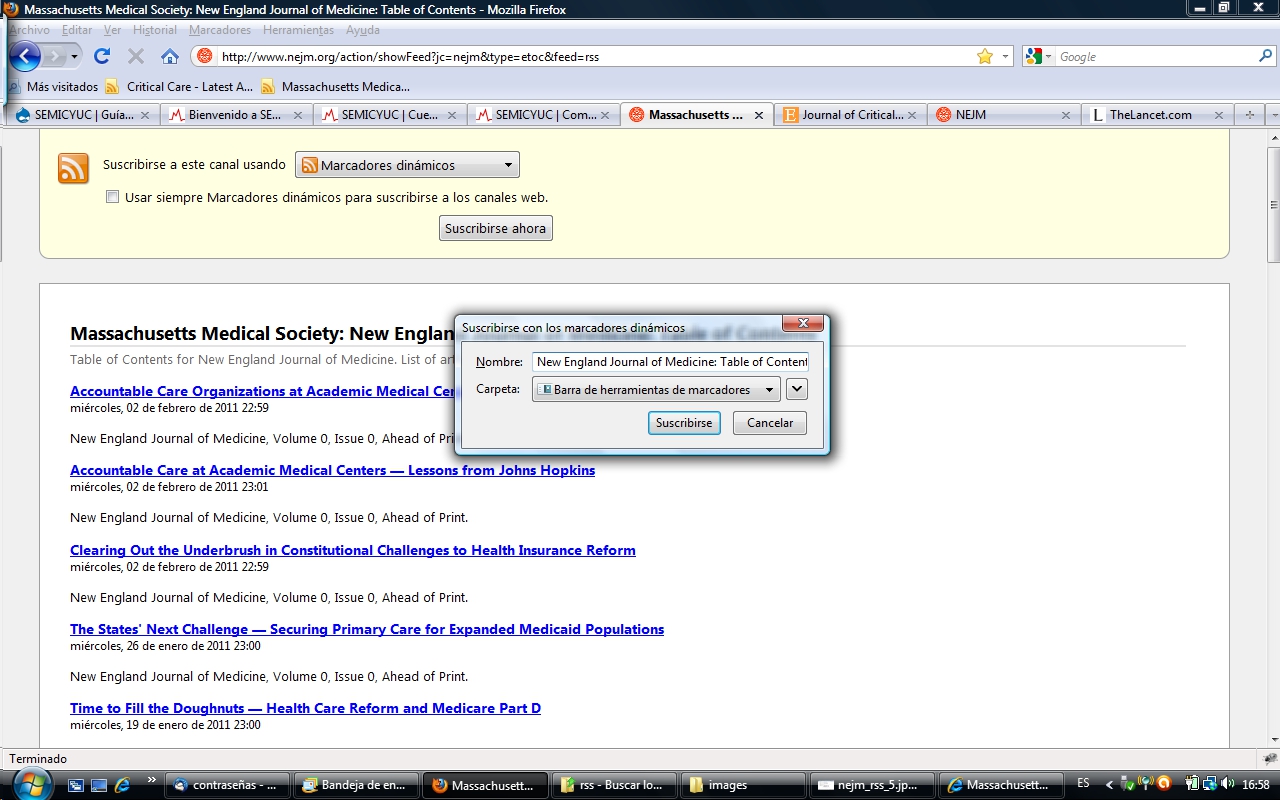This screenshot has width=1280, height=800.
Task: Show hidden system tray icons arrow
Action: pos(1110,785)
